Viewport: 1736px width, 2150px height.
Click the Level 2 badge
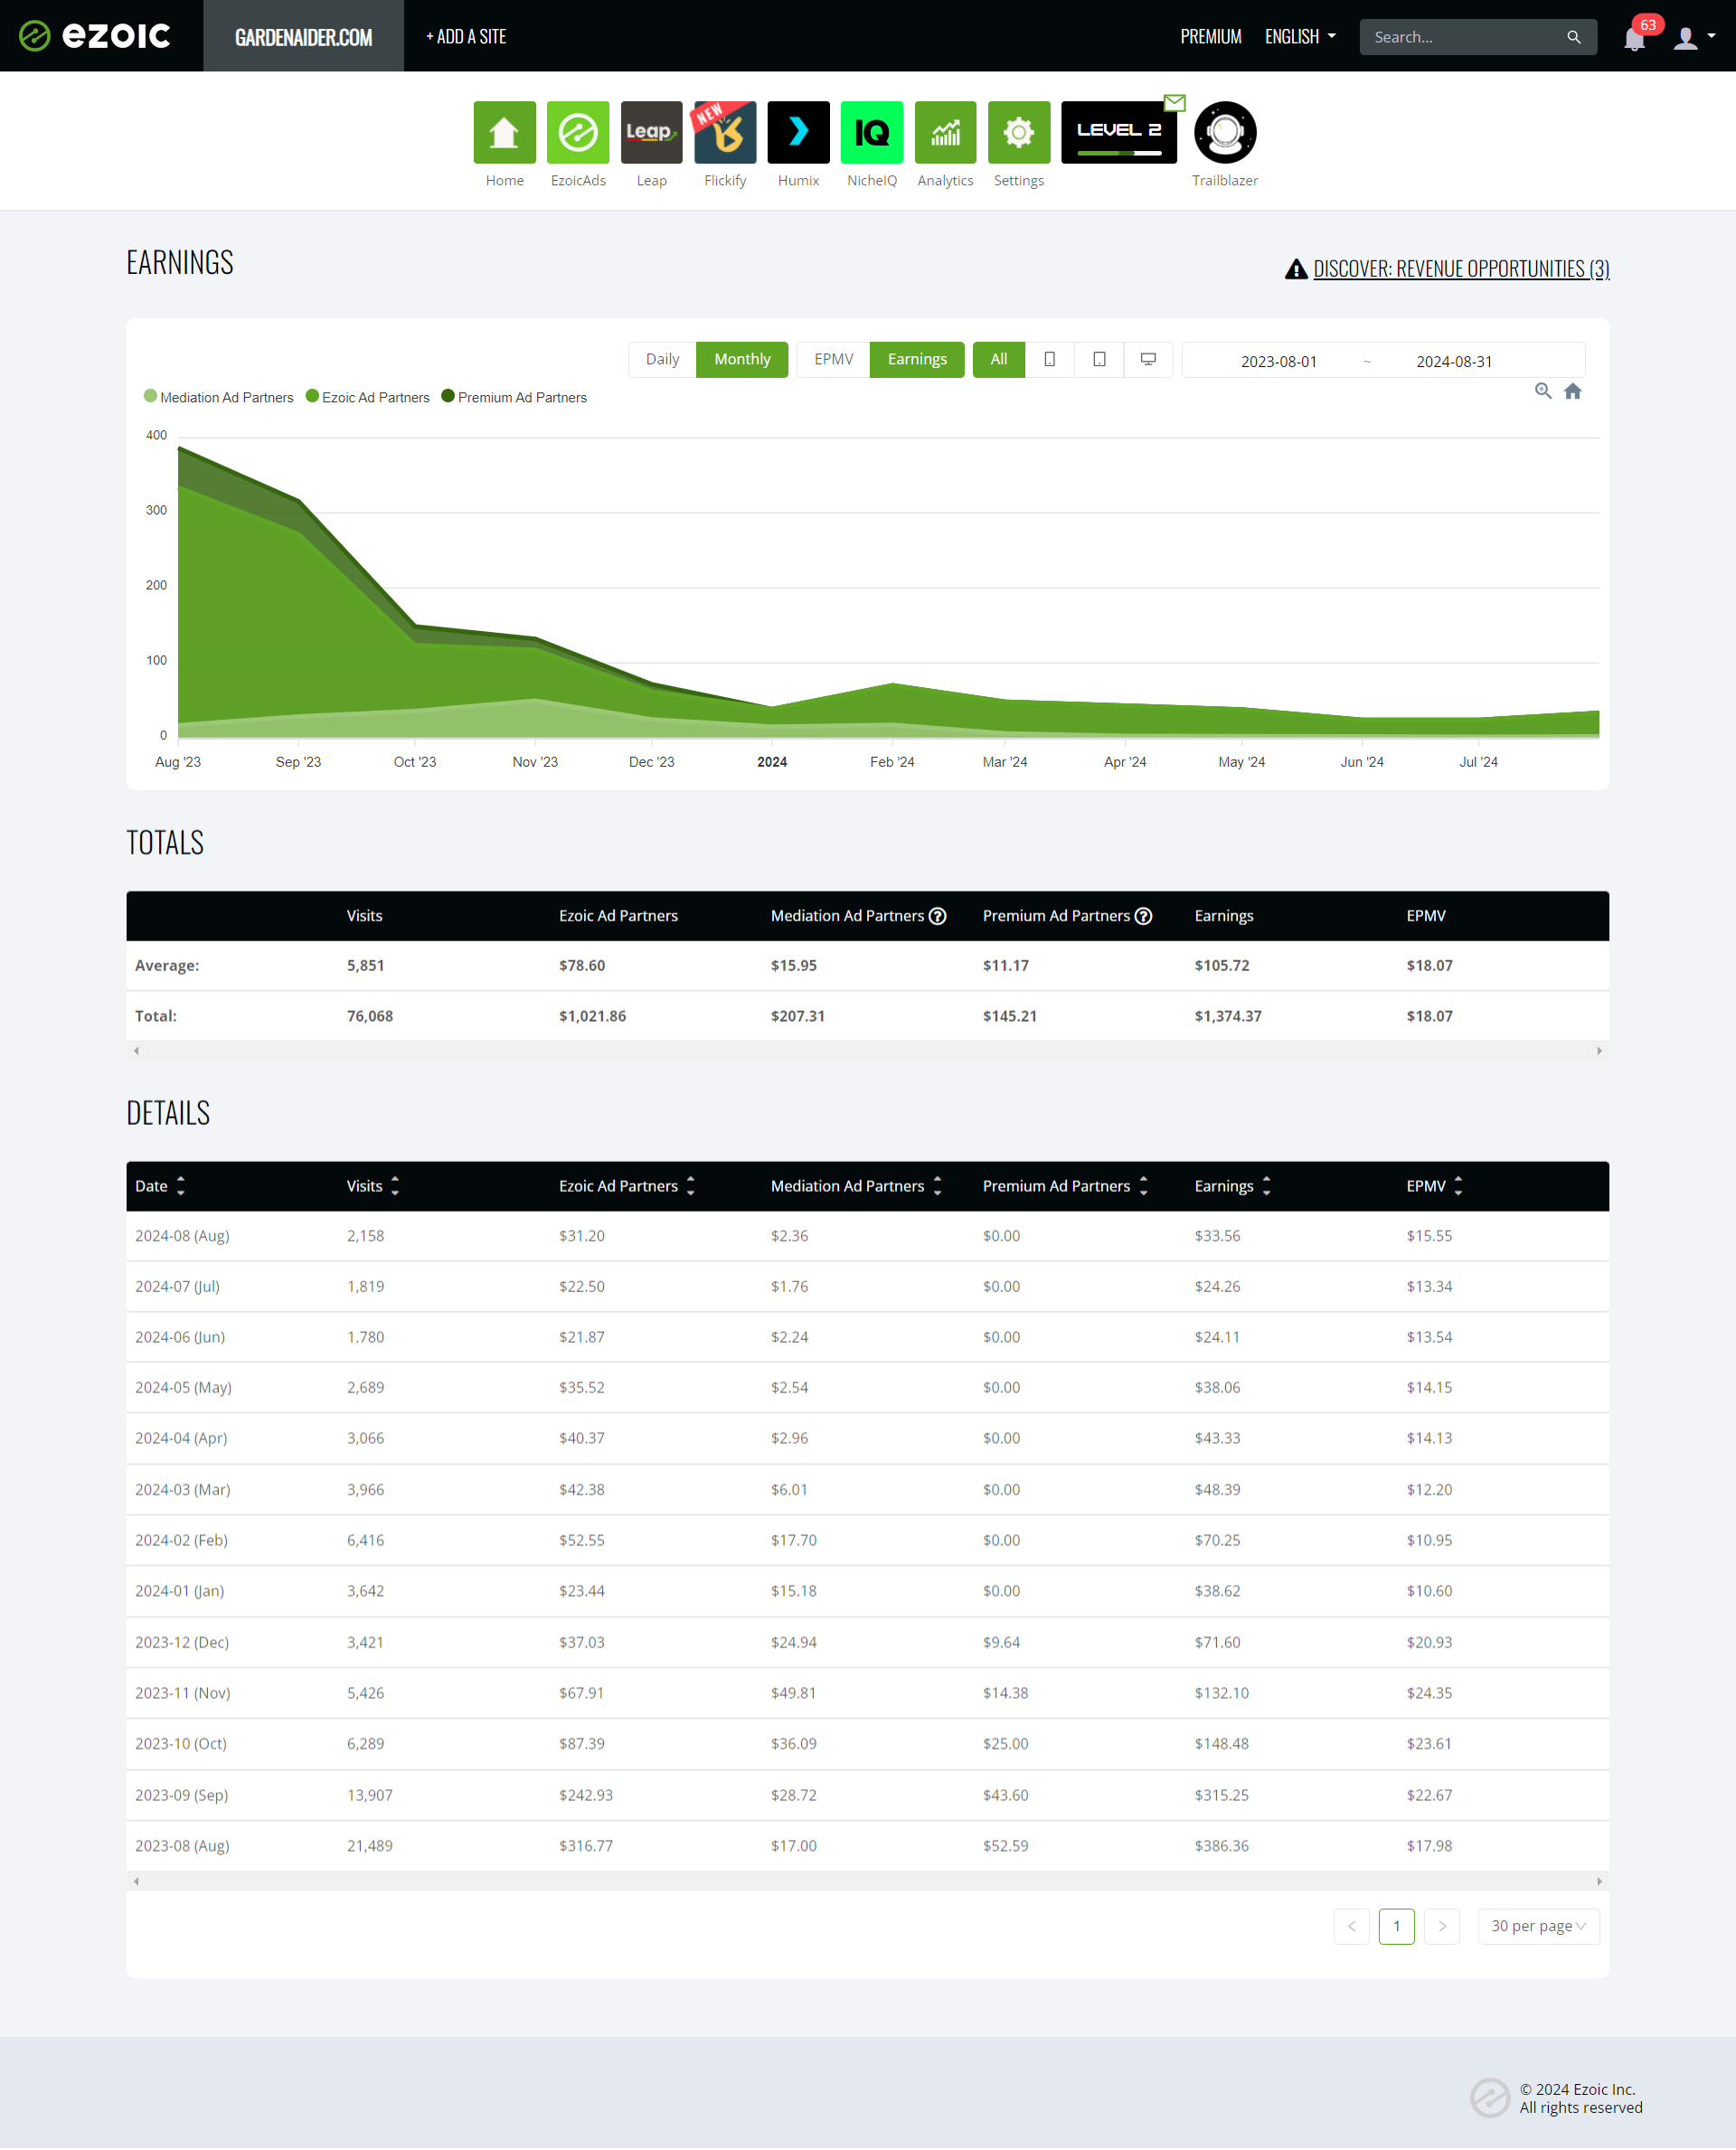[x=1118, y=132]
